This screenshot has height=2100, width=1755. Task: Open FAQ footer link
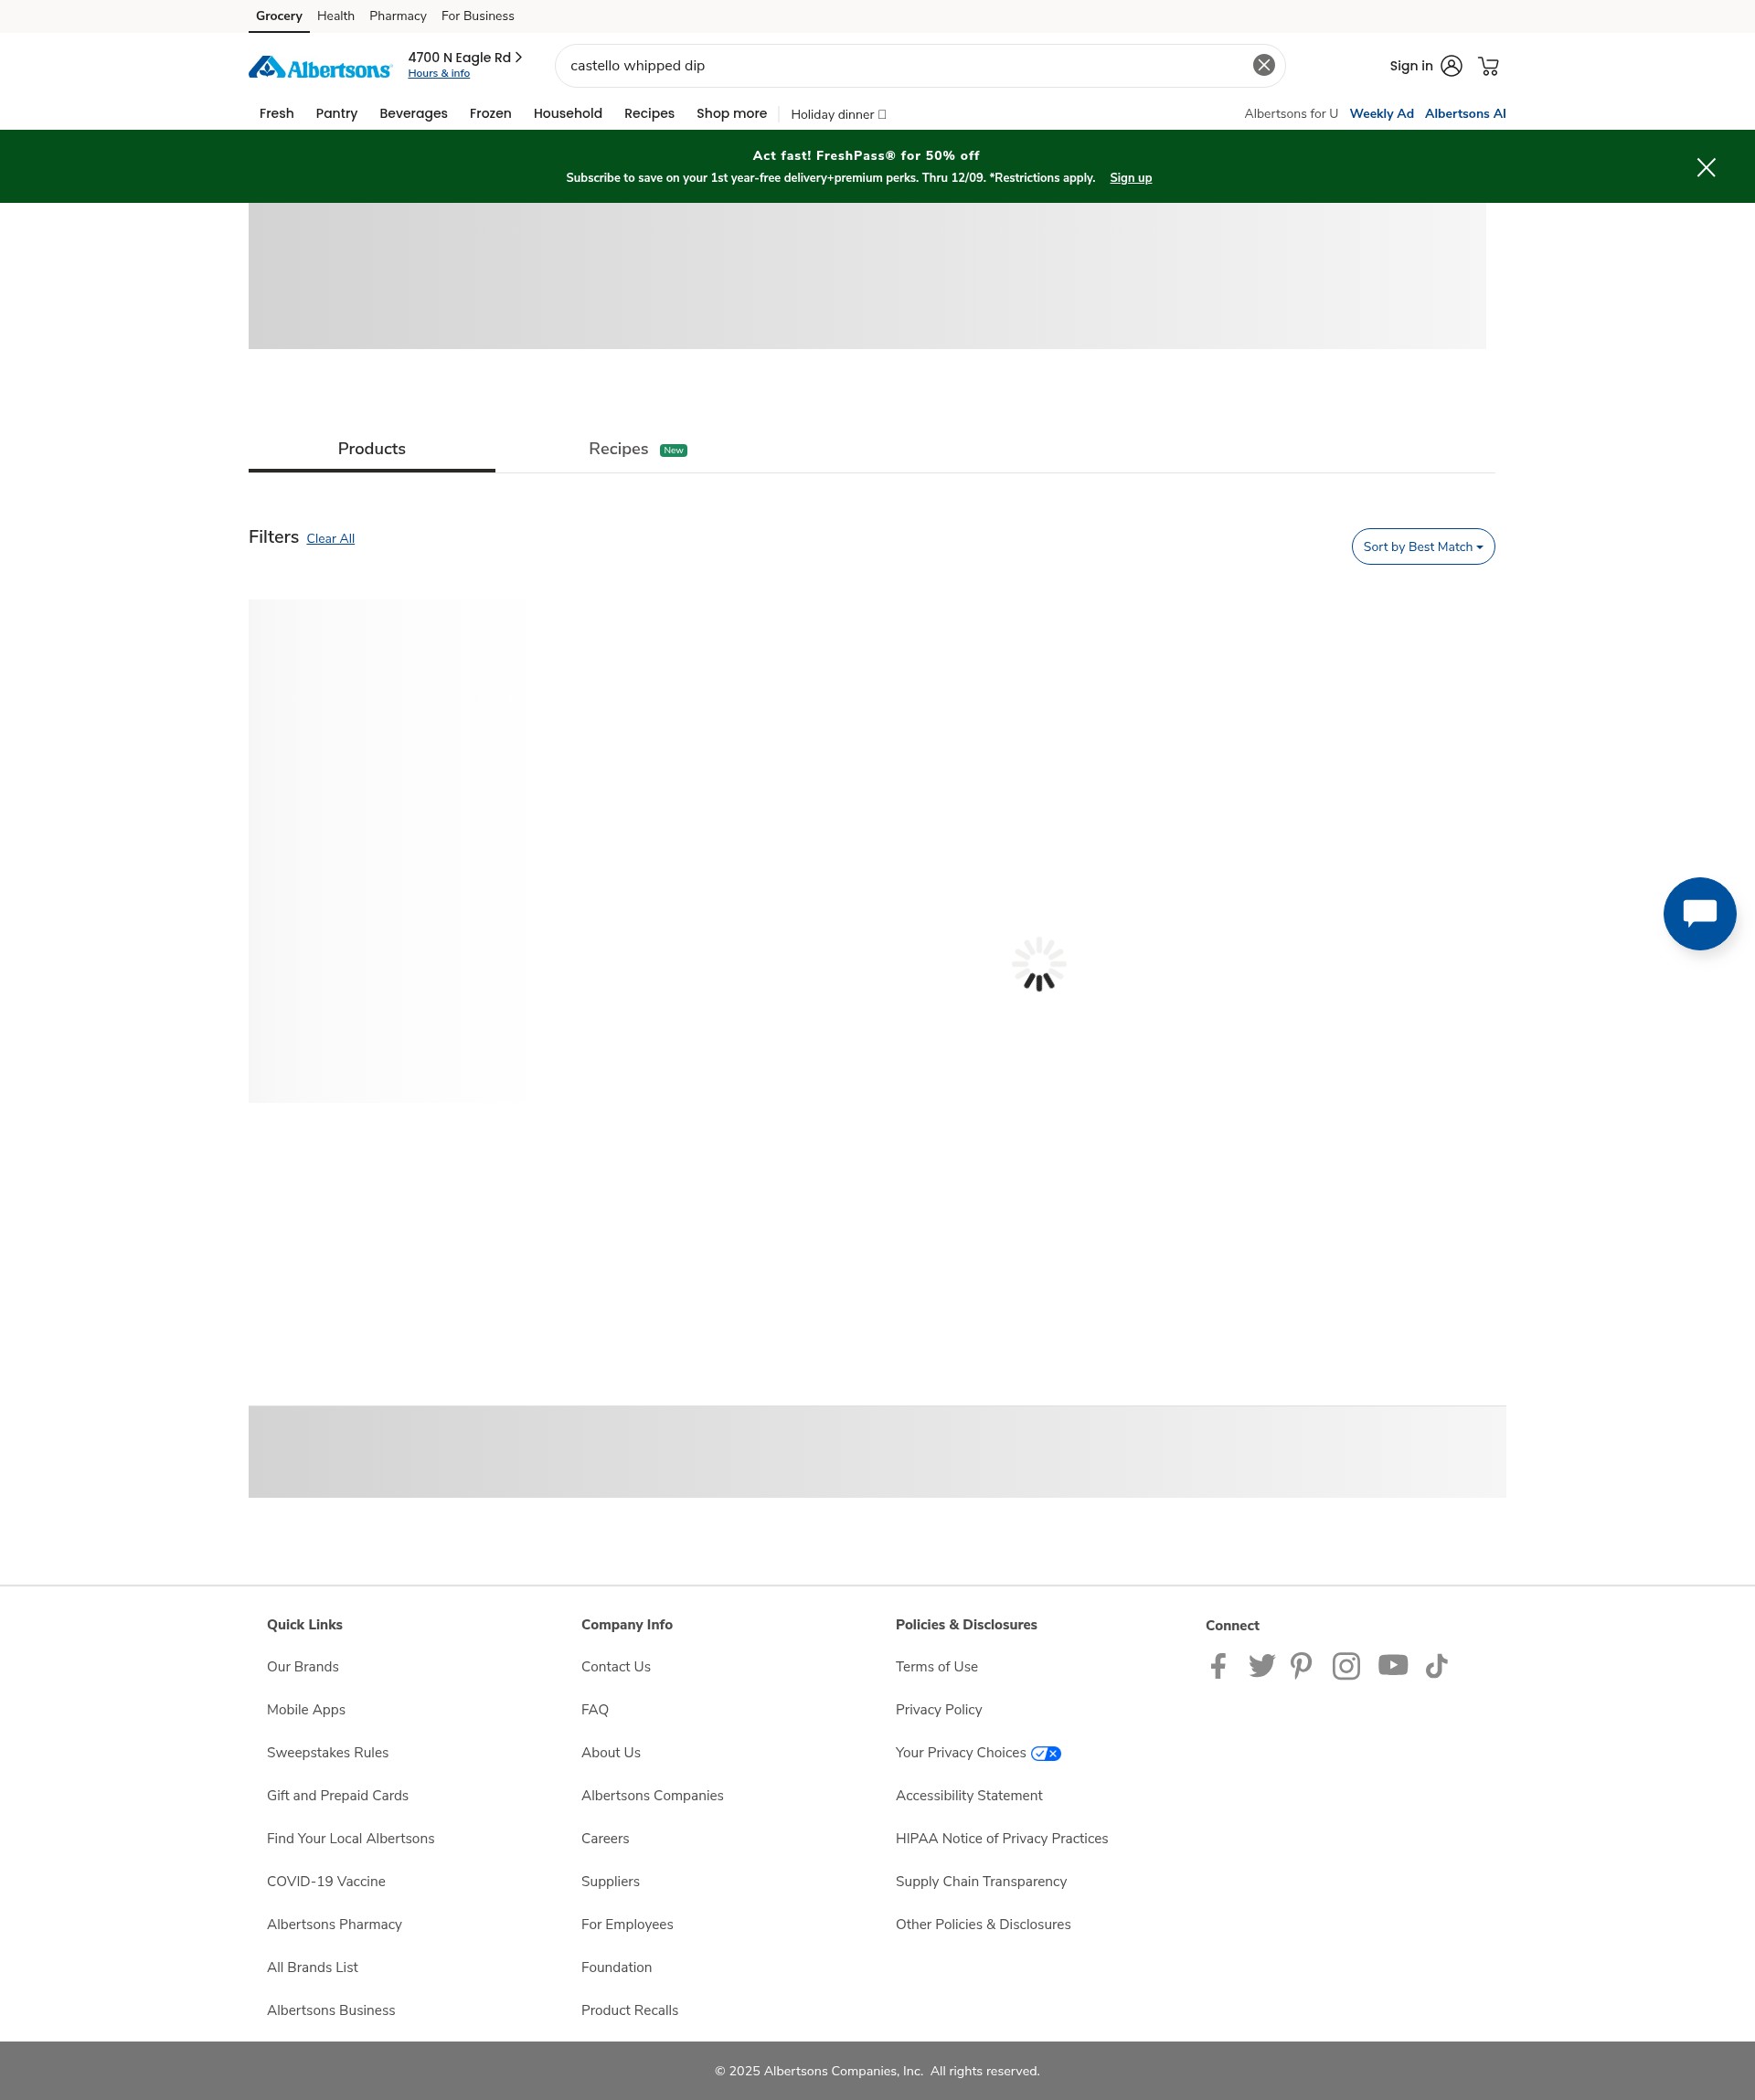tap(594, 1709)
